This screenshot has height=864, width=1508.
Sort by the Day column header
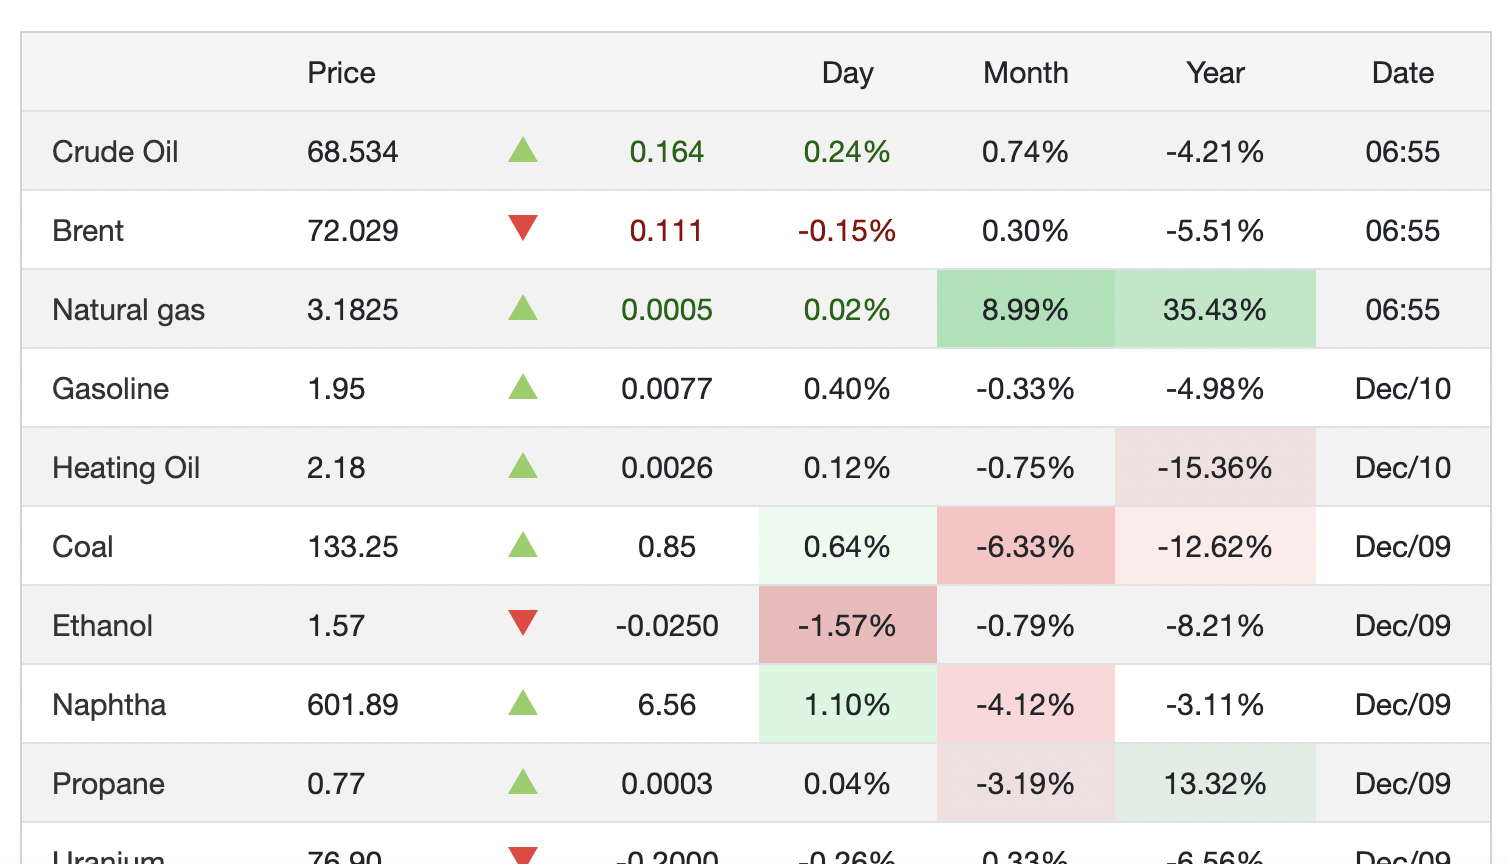pyautogui.click(x=847, y=73)
